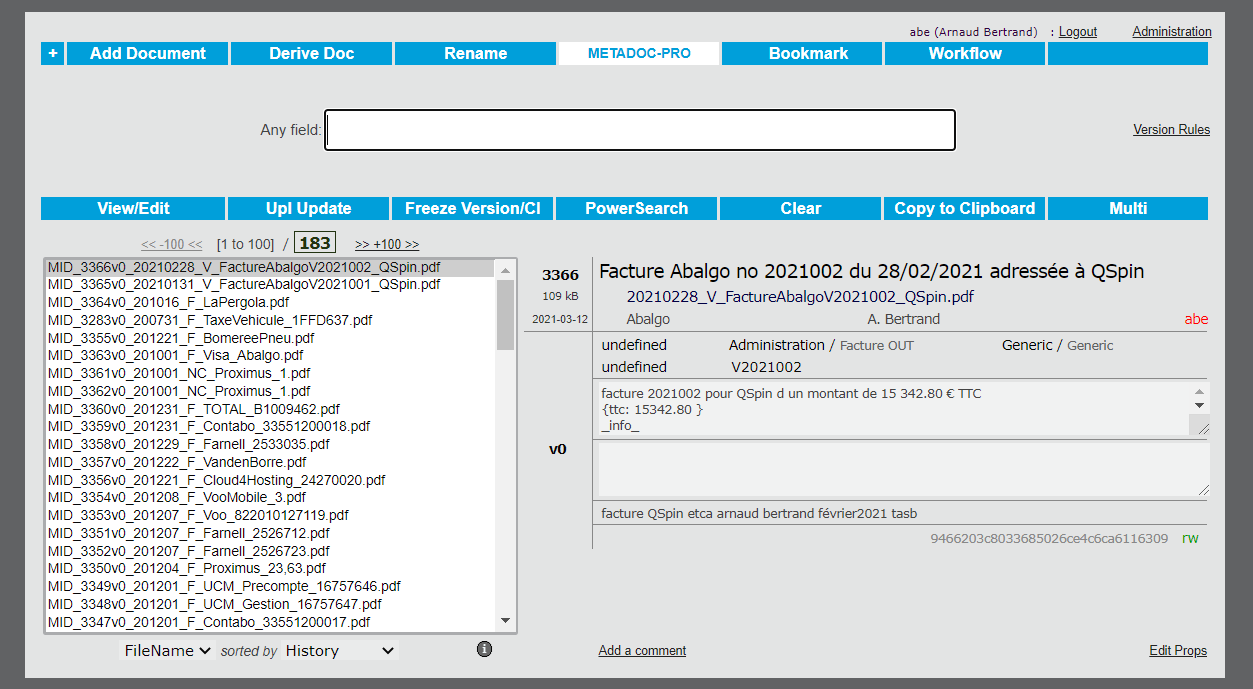
Task: Click Add Document in the toolbar
Action: click(147, 54)
